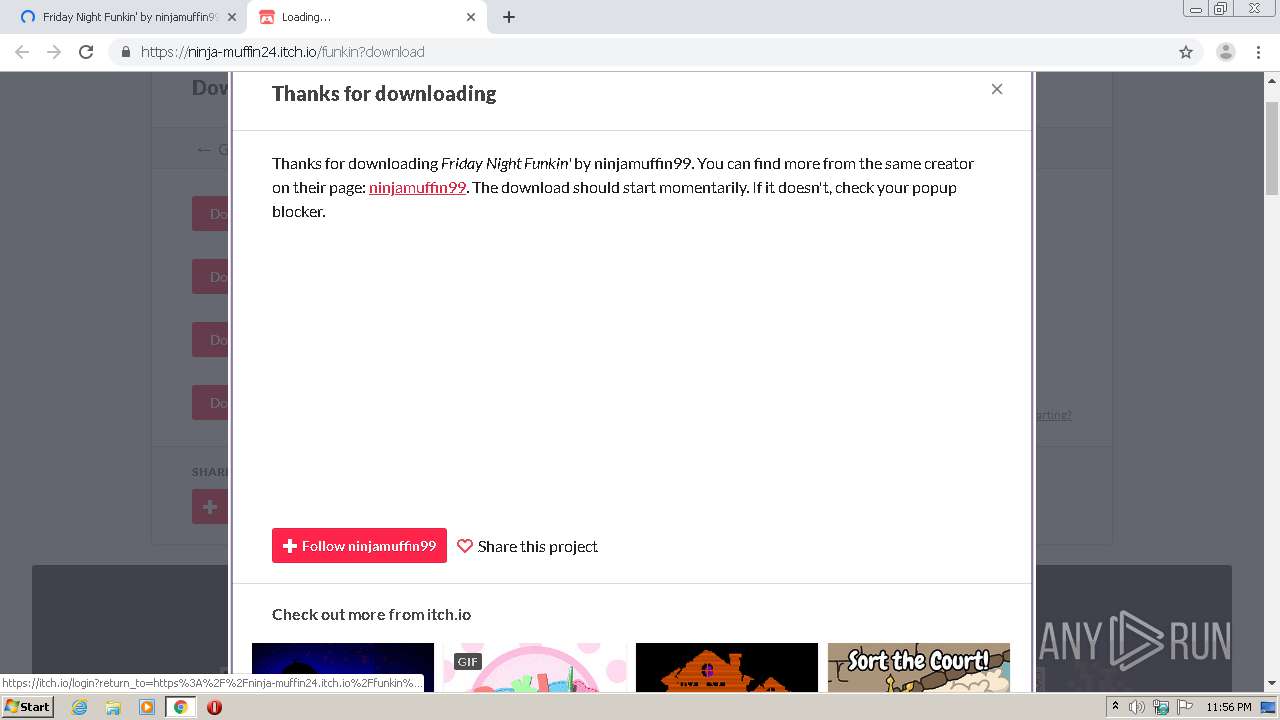Bookmark this page with star icon
Viewport: 1280px width, 720px height.
[x=1186, y=52]
